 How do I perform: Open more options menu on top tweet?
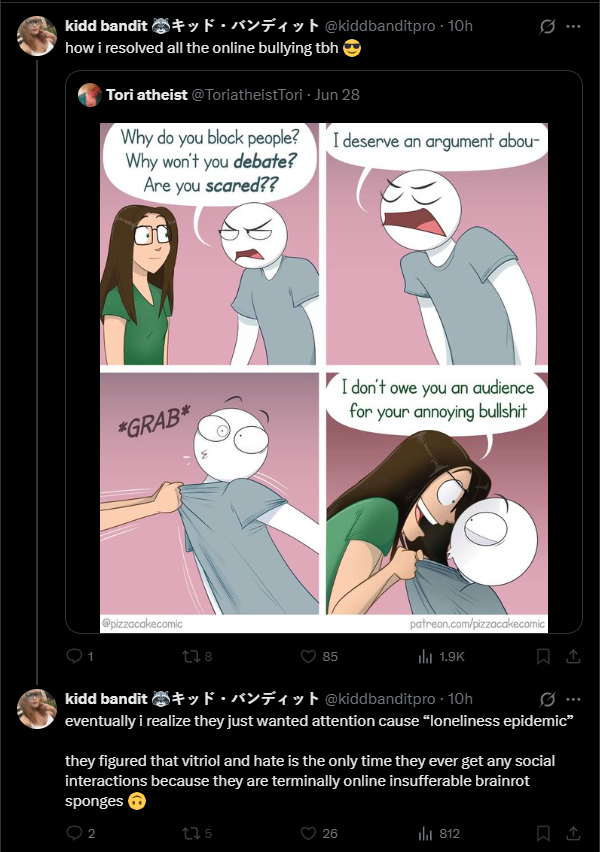573,26
